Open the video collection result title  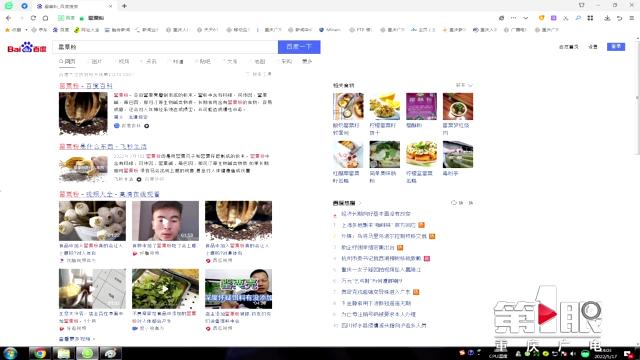click(x=109, y=194)
